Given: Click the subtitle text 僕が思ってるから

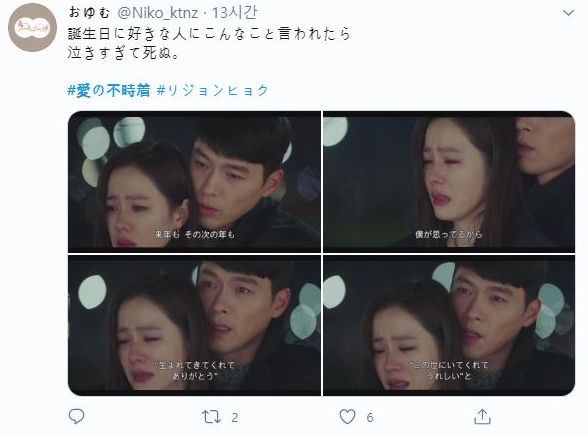Looking at the screenshot, I should [448, 234].
